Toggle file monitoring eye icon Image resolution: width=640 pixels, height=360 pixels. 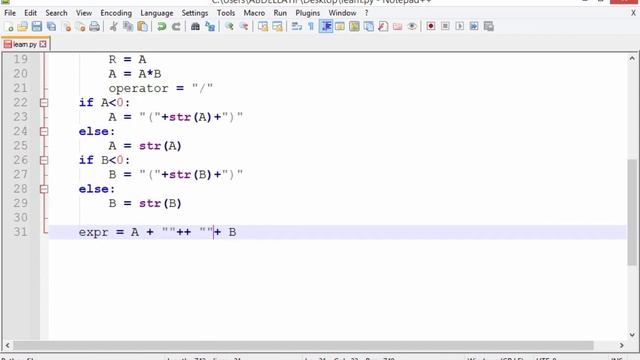pyautogui.click(x=412, y=27)
